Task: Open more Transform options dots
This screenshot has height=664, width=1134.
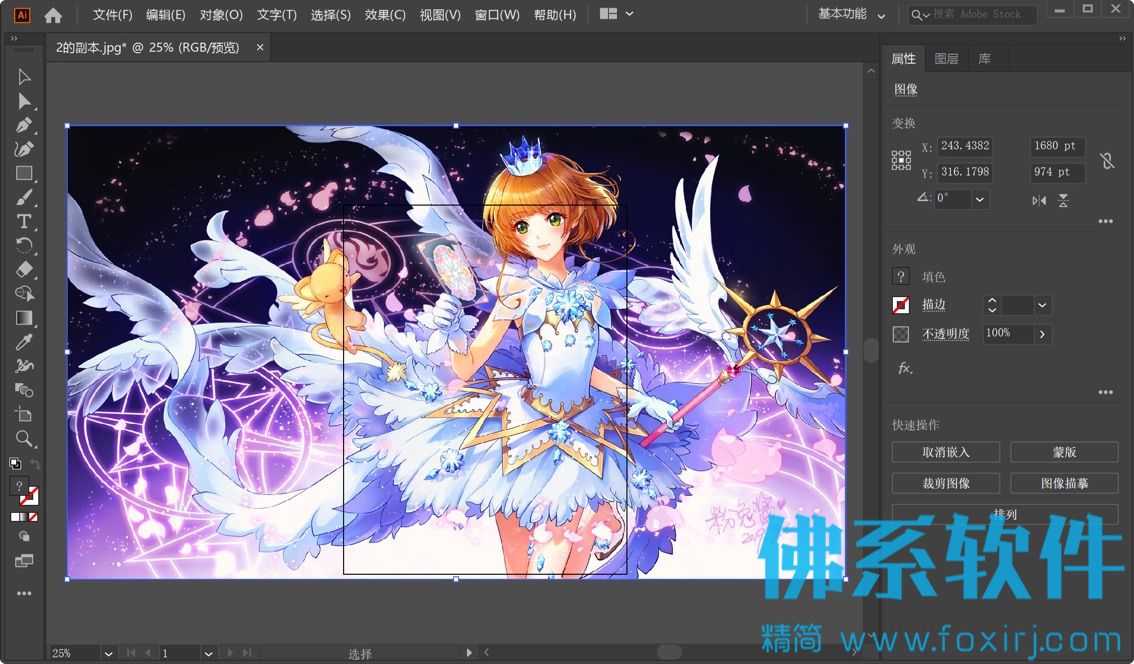Action: 1106,221
